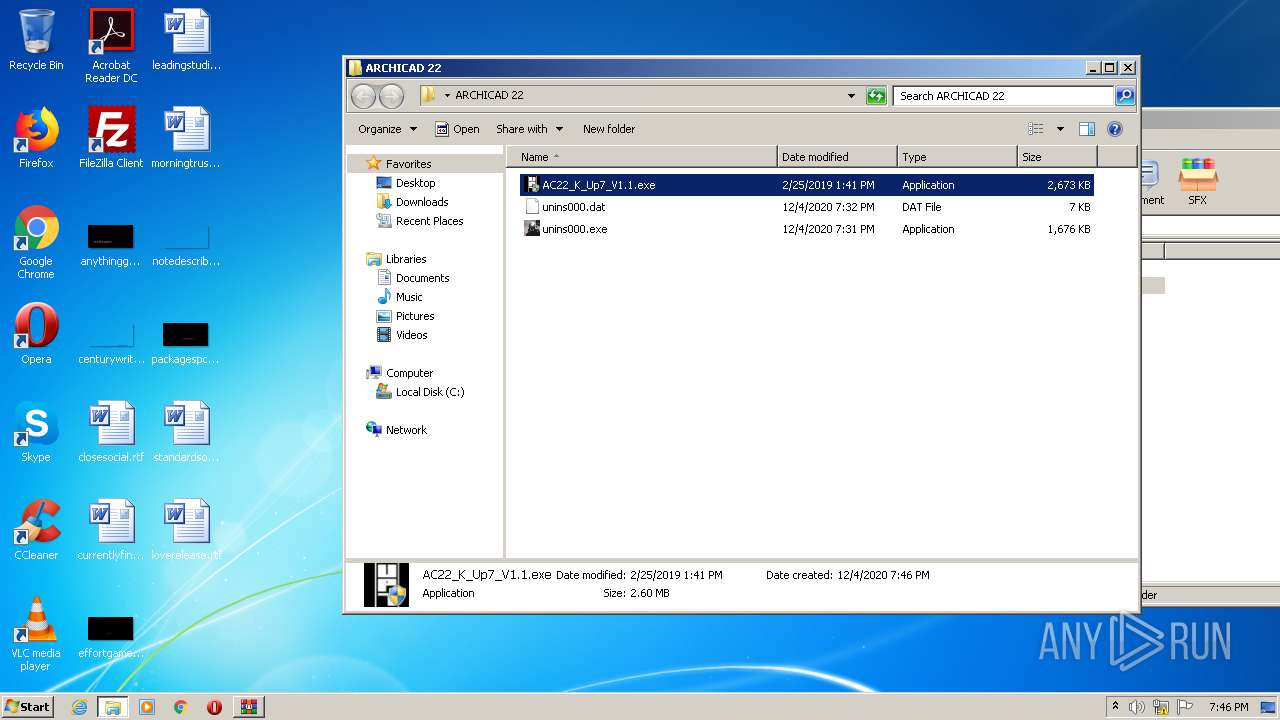Click the volume tray icon
This screenshot has width=1280, height=720.
(1137, 707)
